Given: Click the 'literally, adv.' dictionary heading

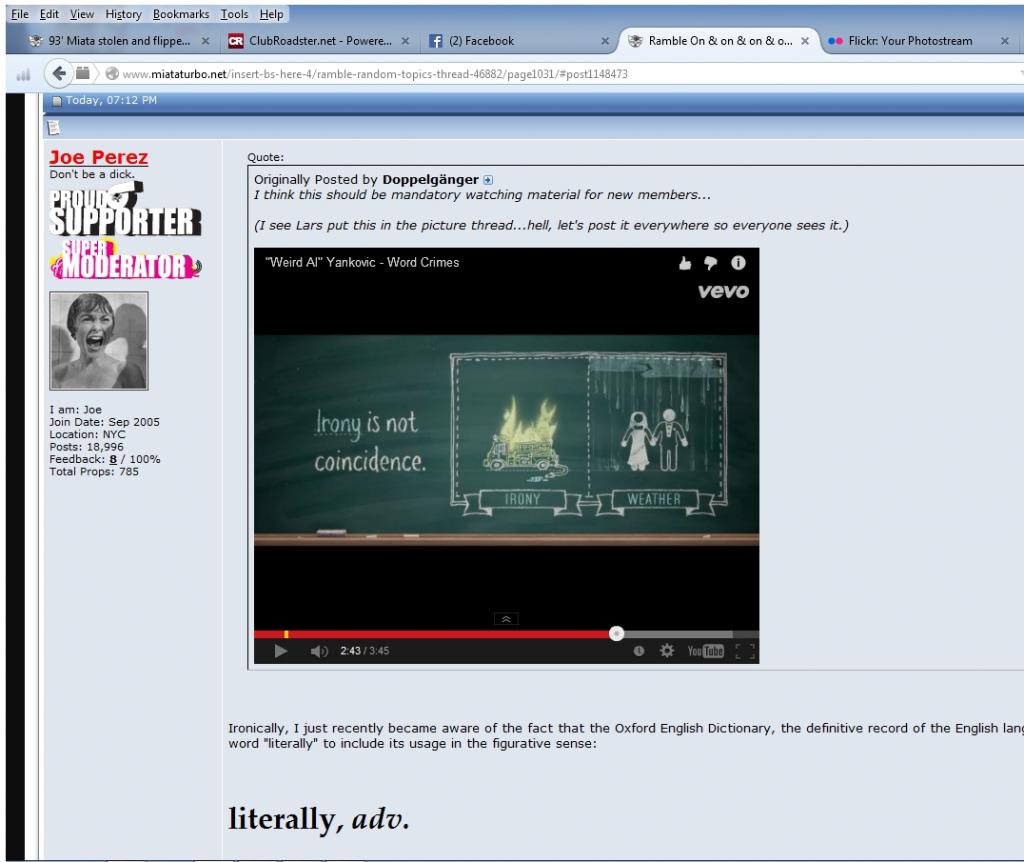Looking at the screenshot, I should click(x=319, y=819).
